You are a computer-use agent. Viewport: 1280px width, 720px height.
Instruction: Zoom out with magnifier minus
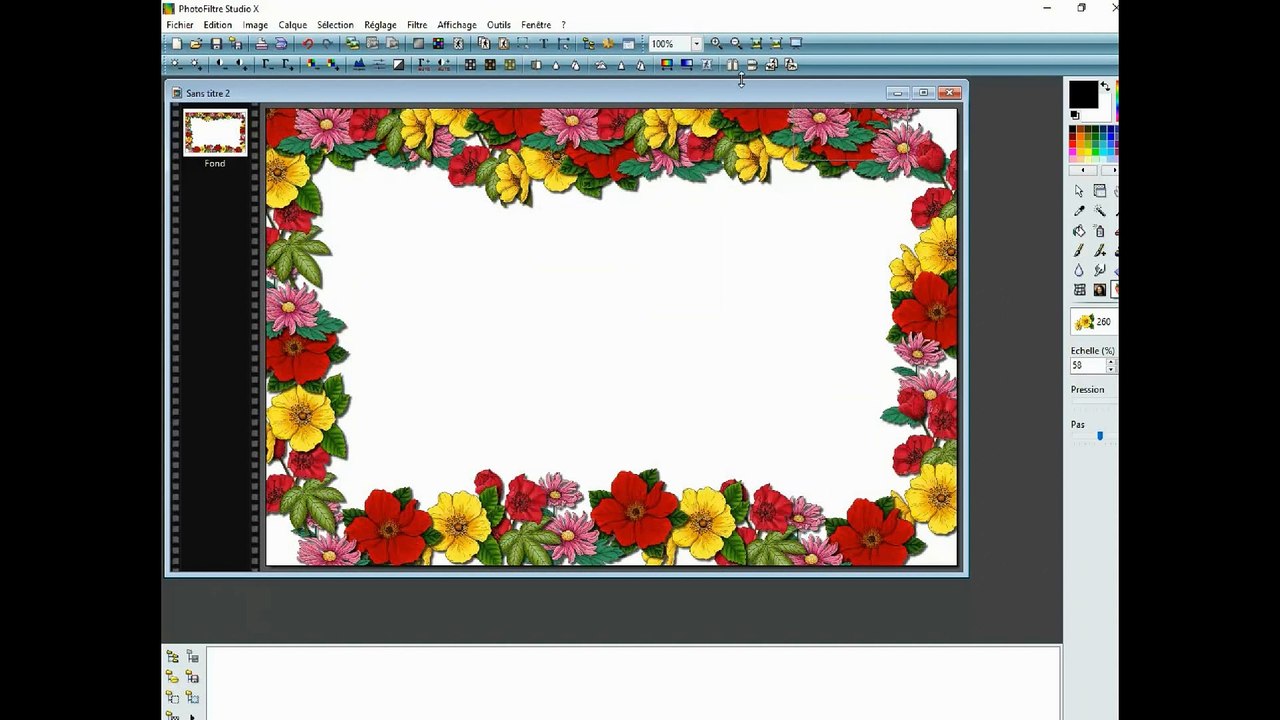[736, 43]
